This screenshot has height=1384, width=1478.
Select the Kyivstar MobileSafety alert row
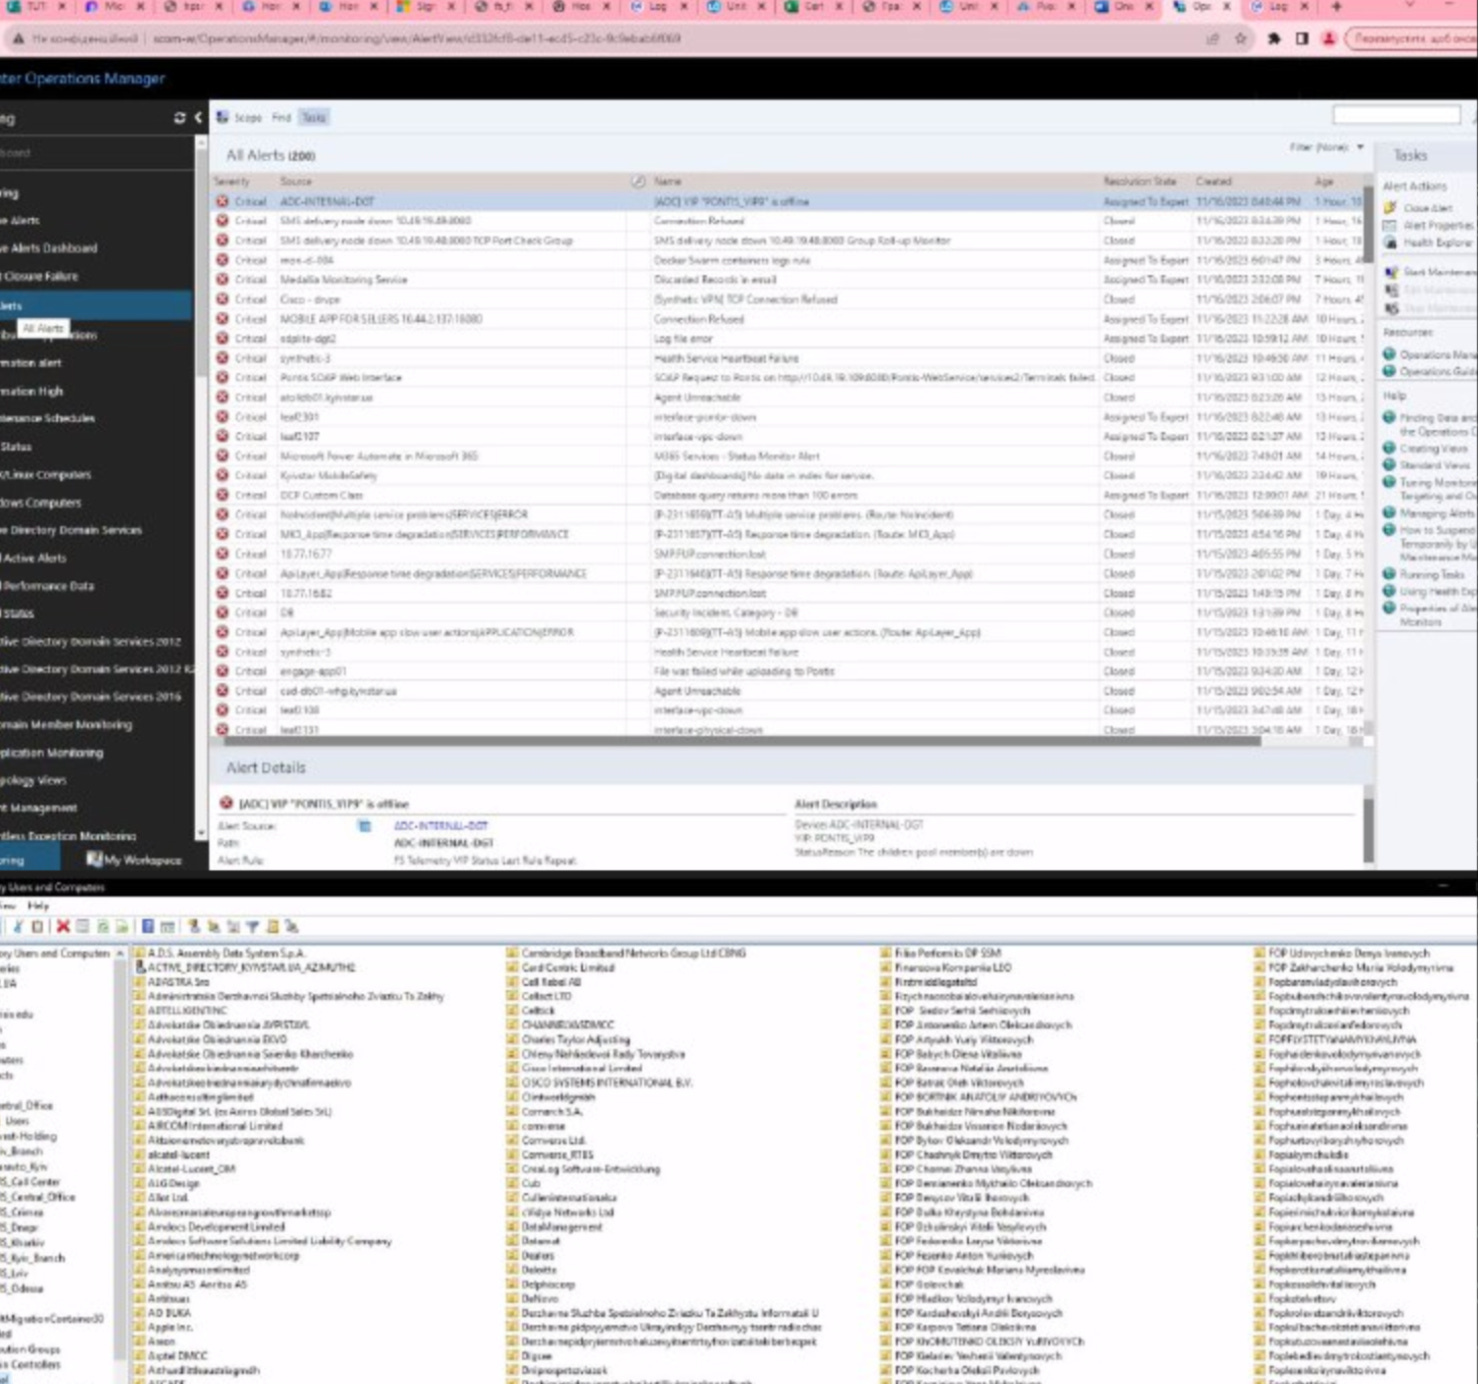click(x=787, y=475)
